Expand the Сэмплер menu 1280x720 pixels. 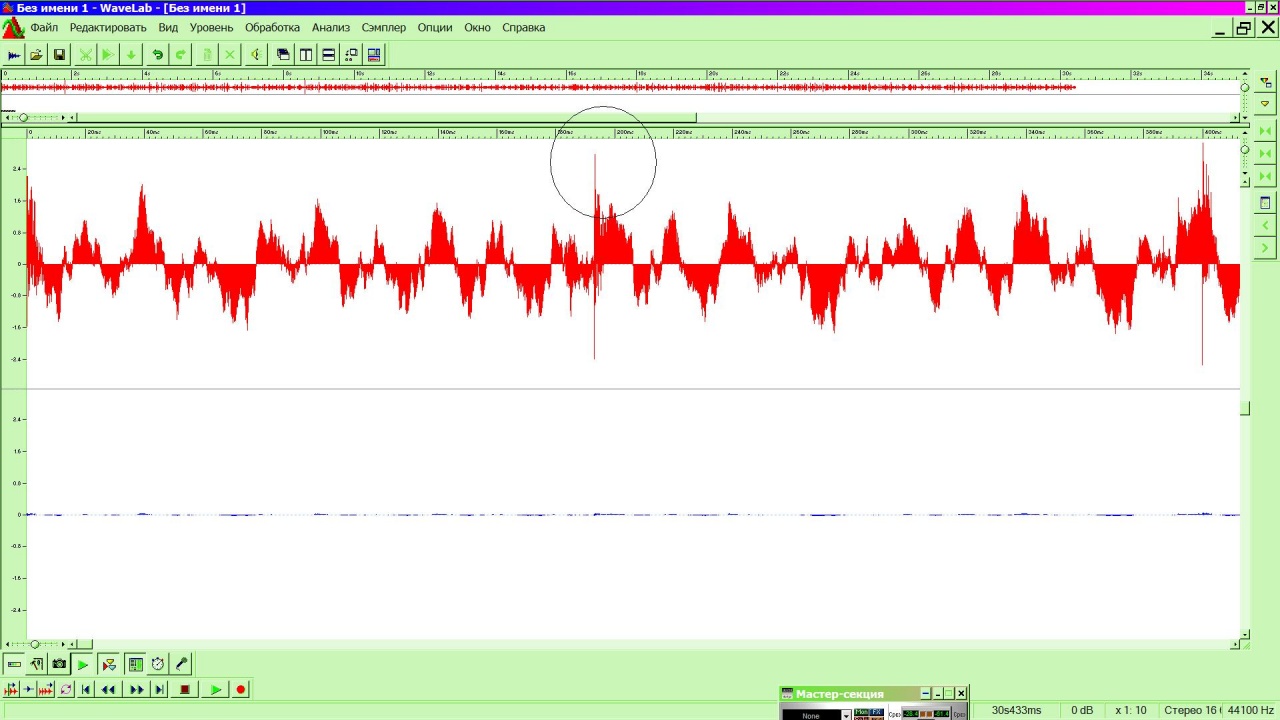tap(384, 27)
